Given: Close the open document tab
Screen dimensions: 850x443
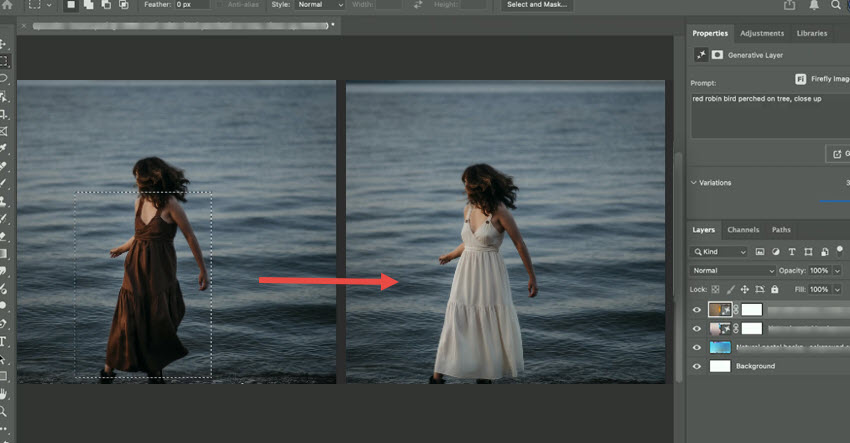Looking at the screenshot, I should click(23, 25).
